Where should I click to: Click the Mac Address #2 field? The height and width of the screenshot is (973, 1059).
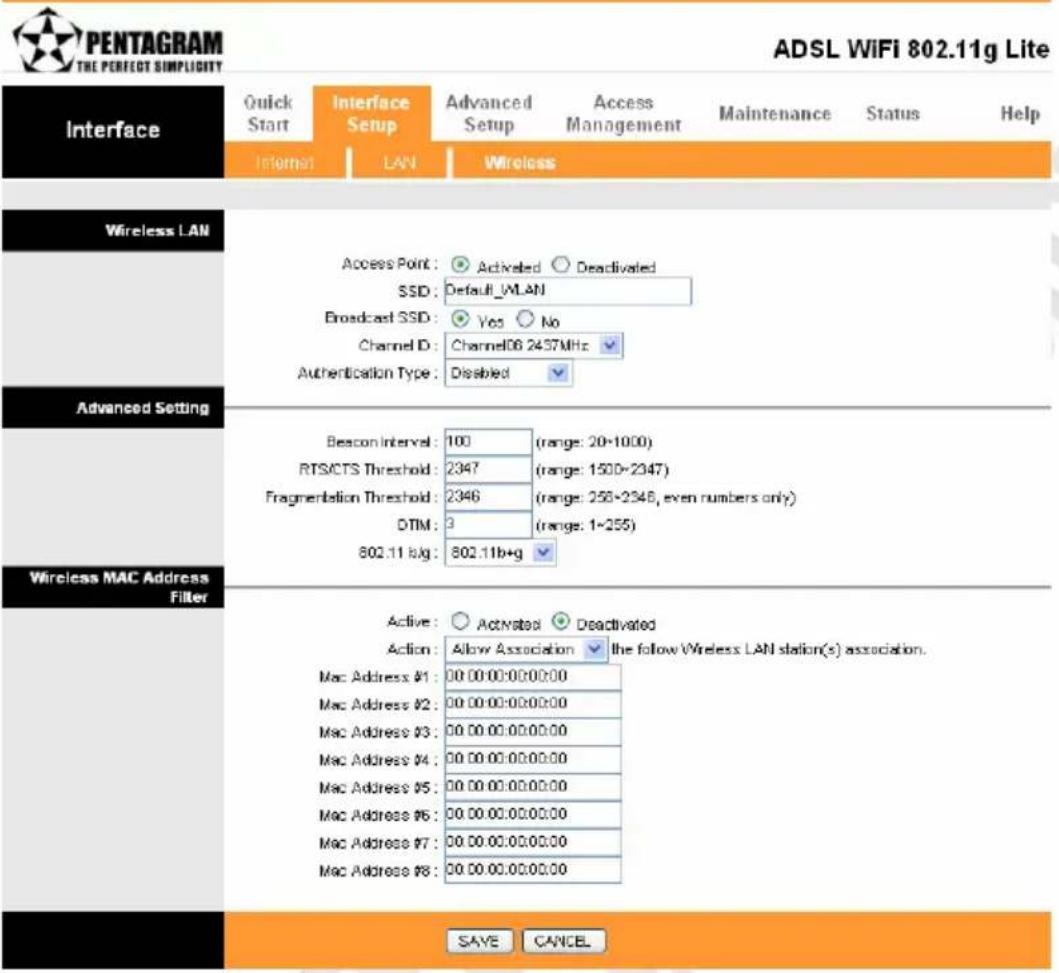(532, 704)
